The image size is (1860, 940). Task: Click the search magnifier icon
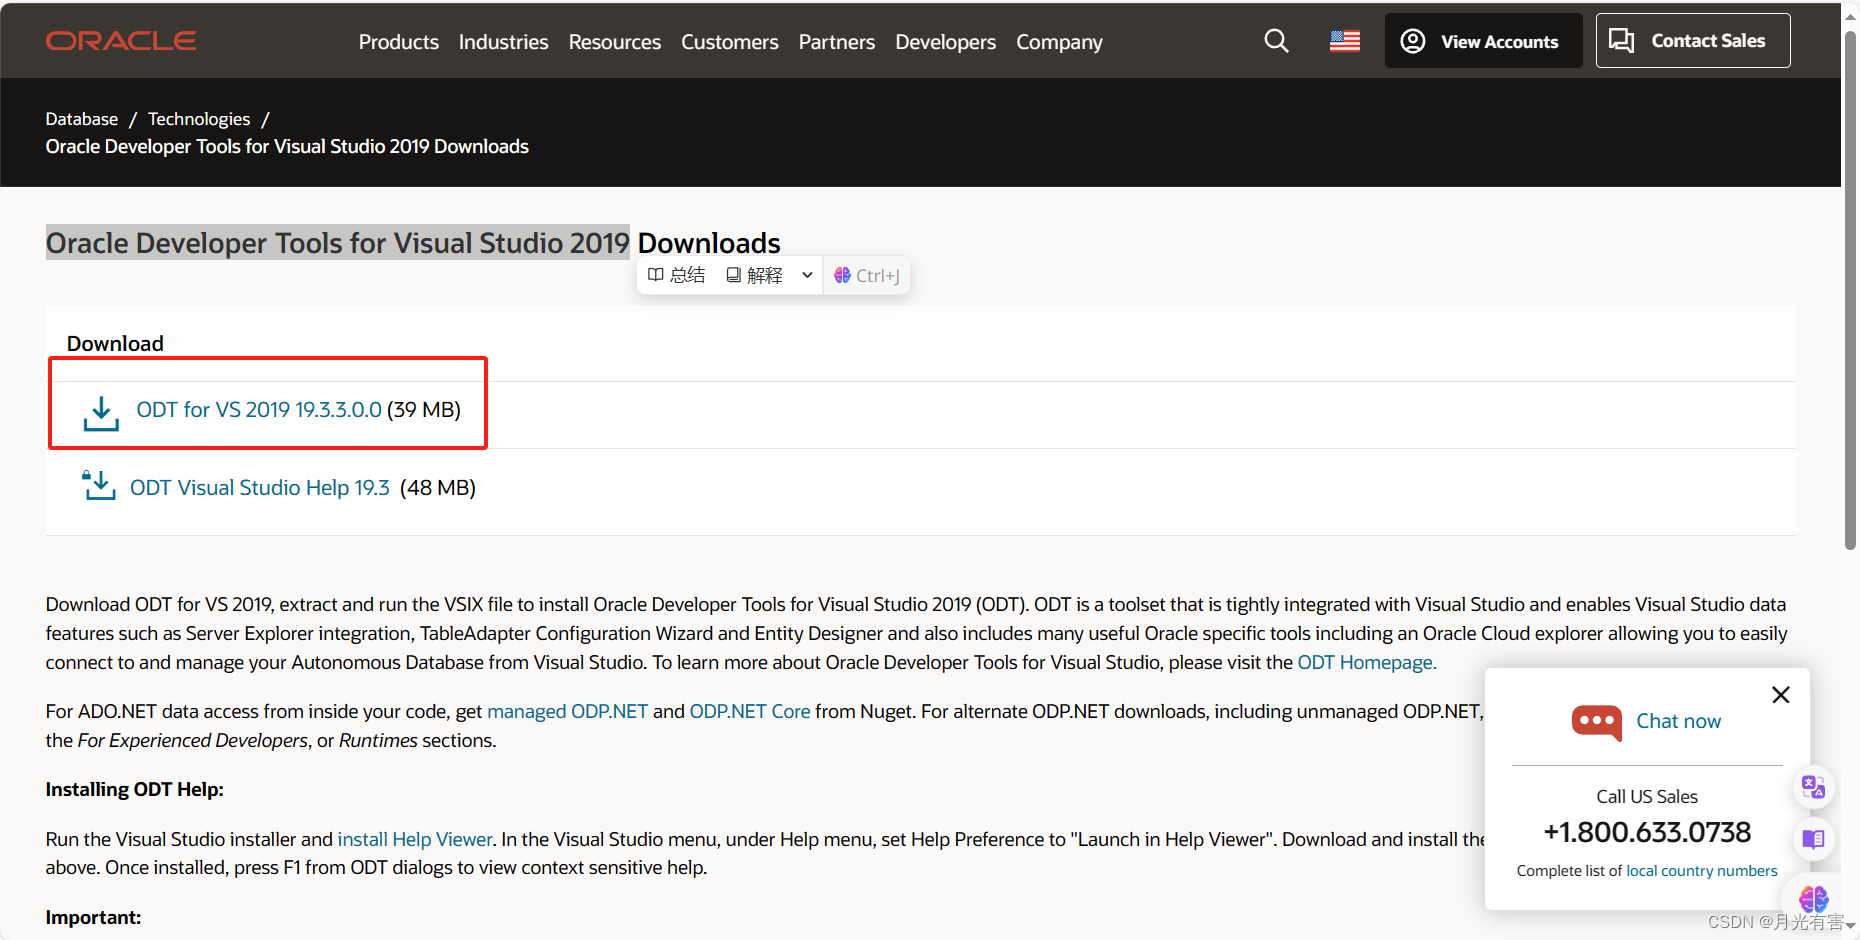coord(1276,40)
